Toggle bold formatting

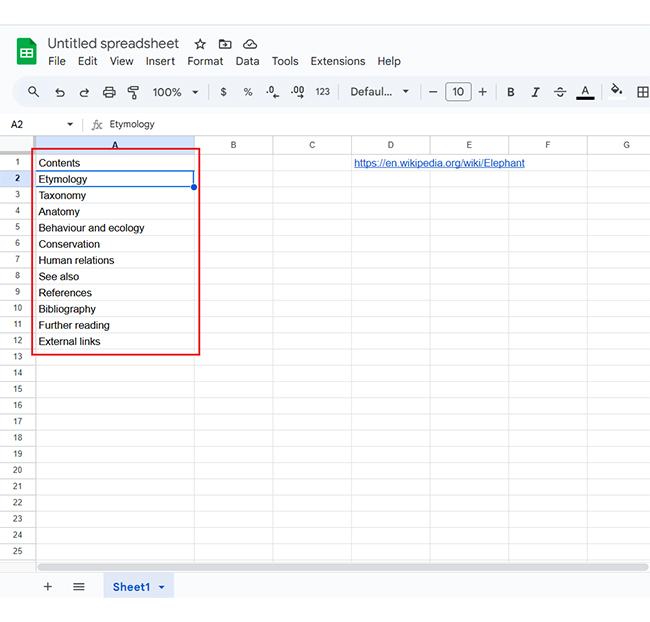click(x=511, y=92)
